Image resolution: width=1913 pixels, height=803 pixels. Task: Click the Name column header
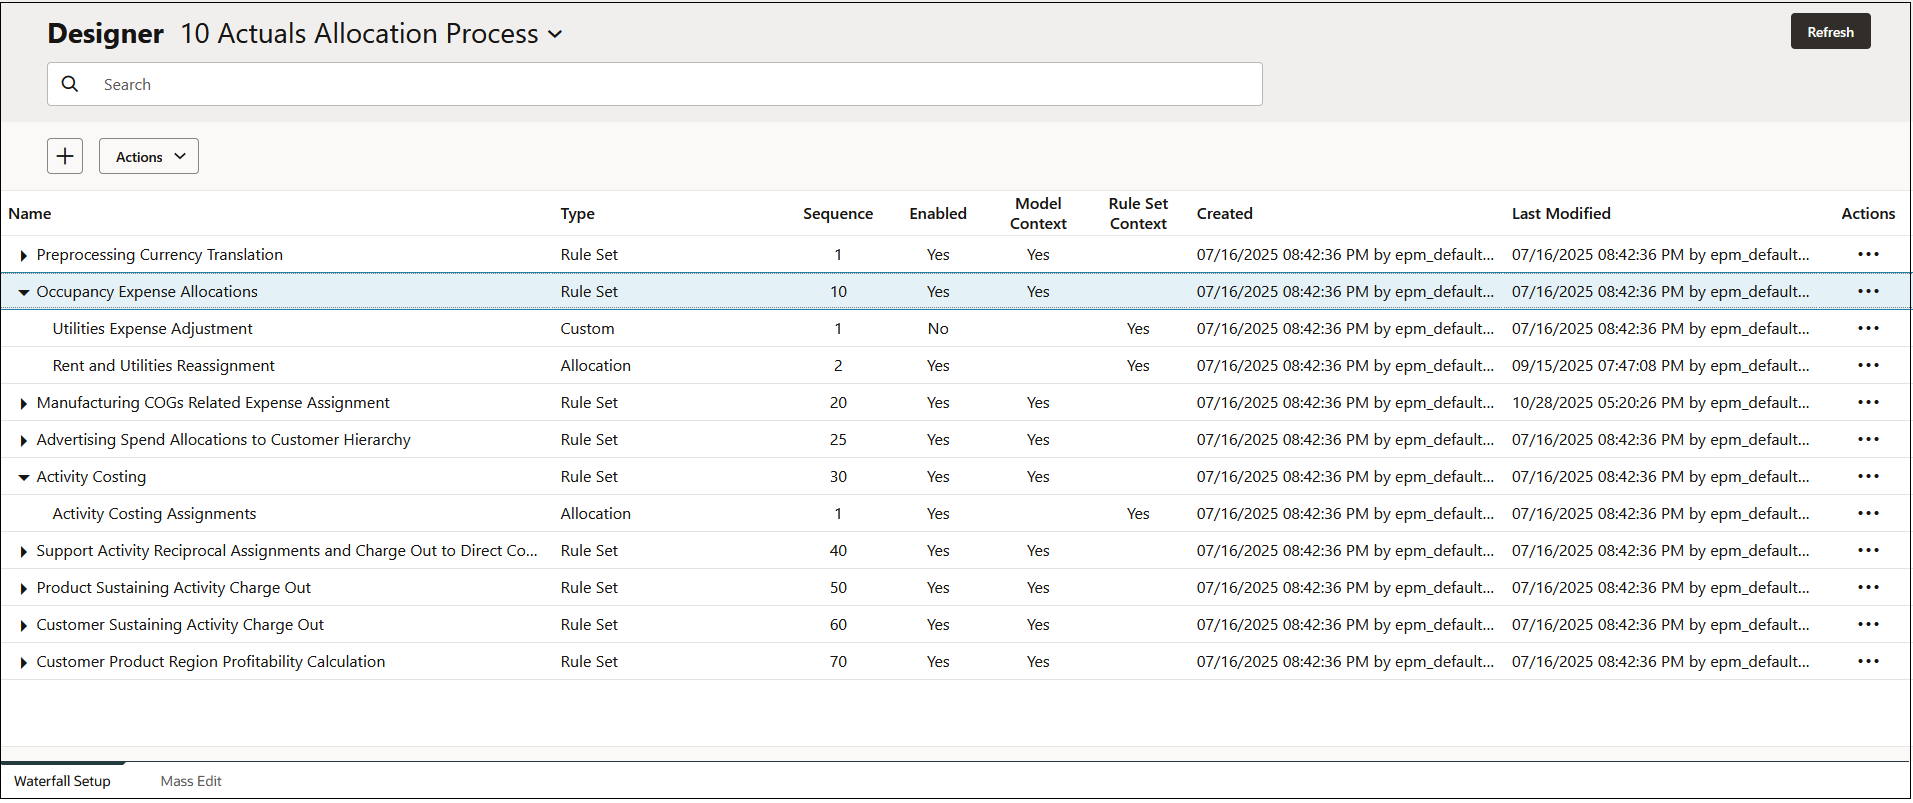(30, 213)
